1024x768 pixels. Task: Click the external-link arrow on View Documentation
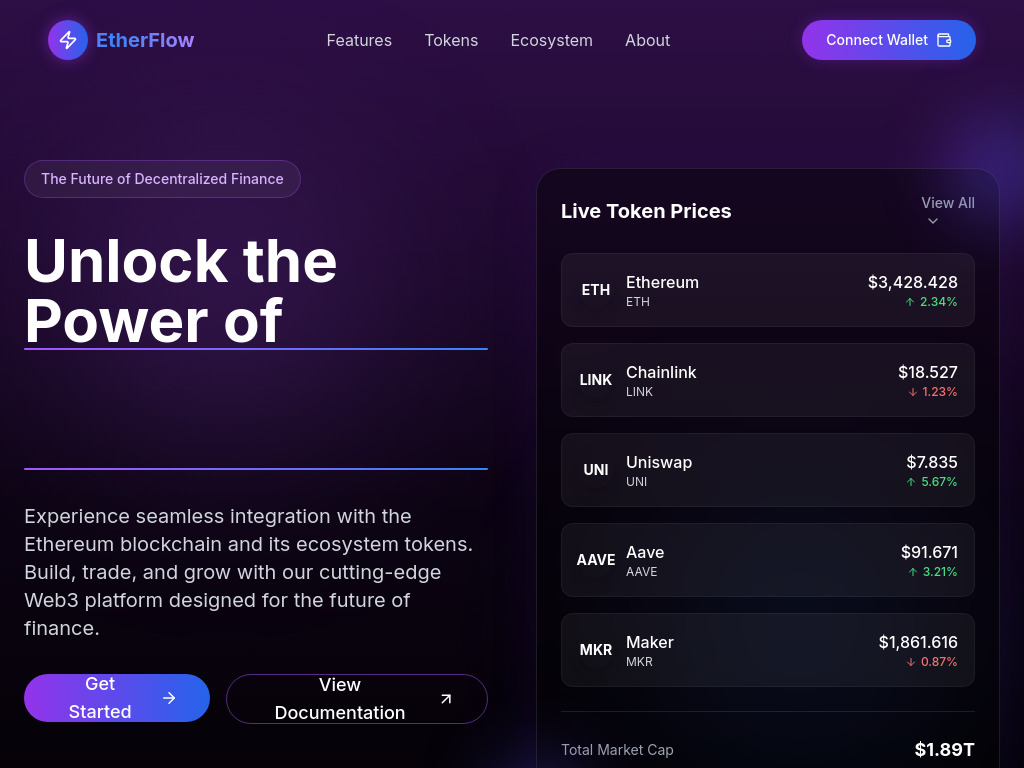point(446,699)
